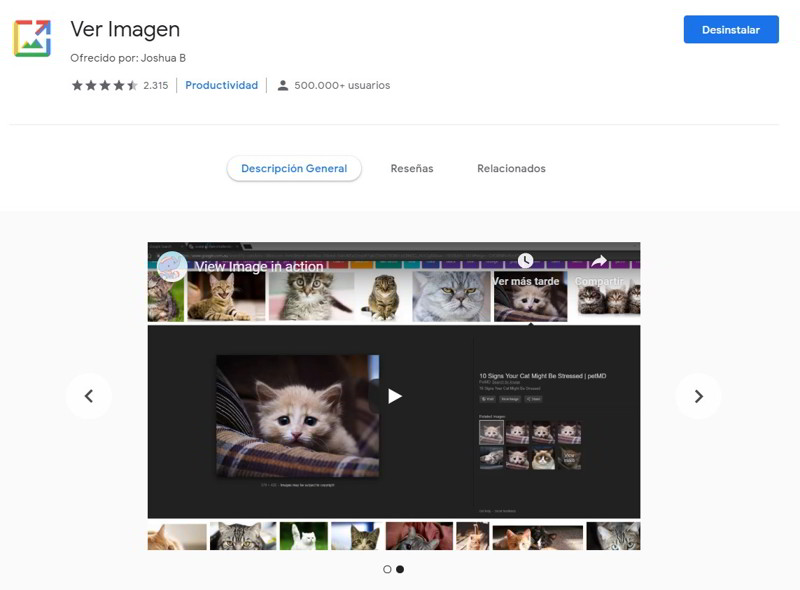This screenshot has width=800, height=590.
Task: Play the View Image in action video
Action: coord(394,396)
